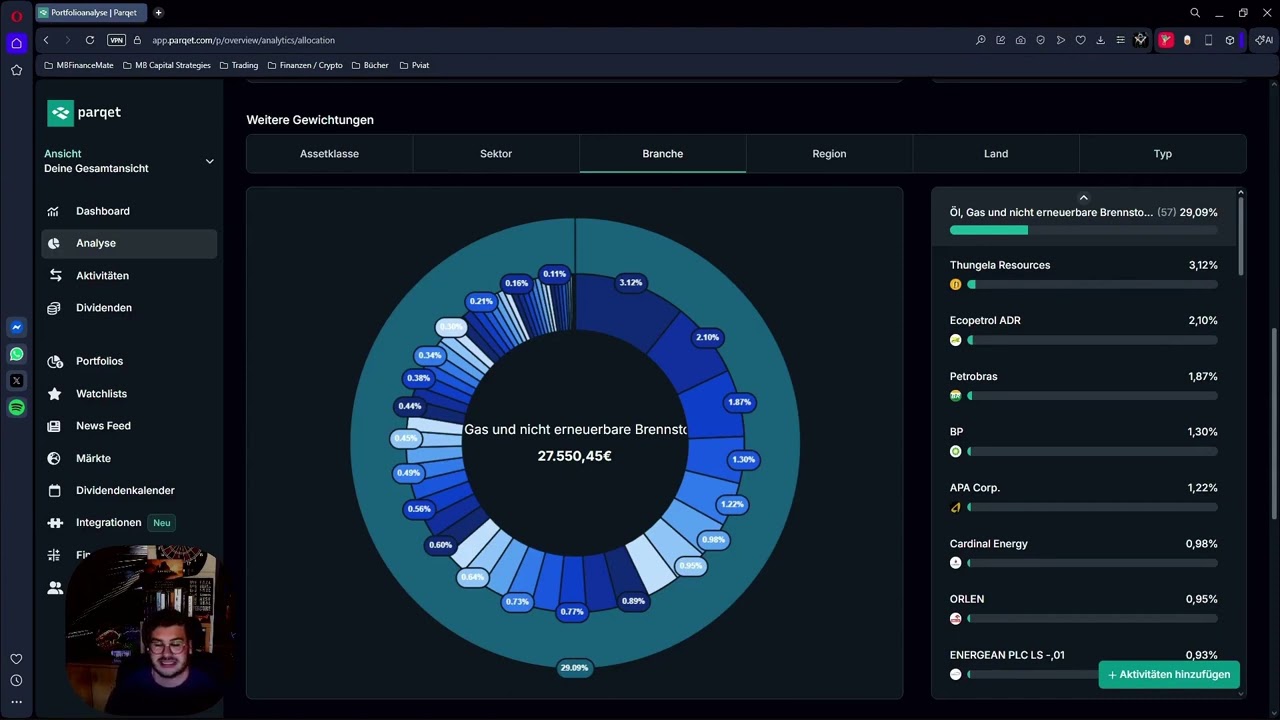1280x720 pixels.
Task: Open Opera's history clock icon in sidebar
Action: (16, 680)
